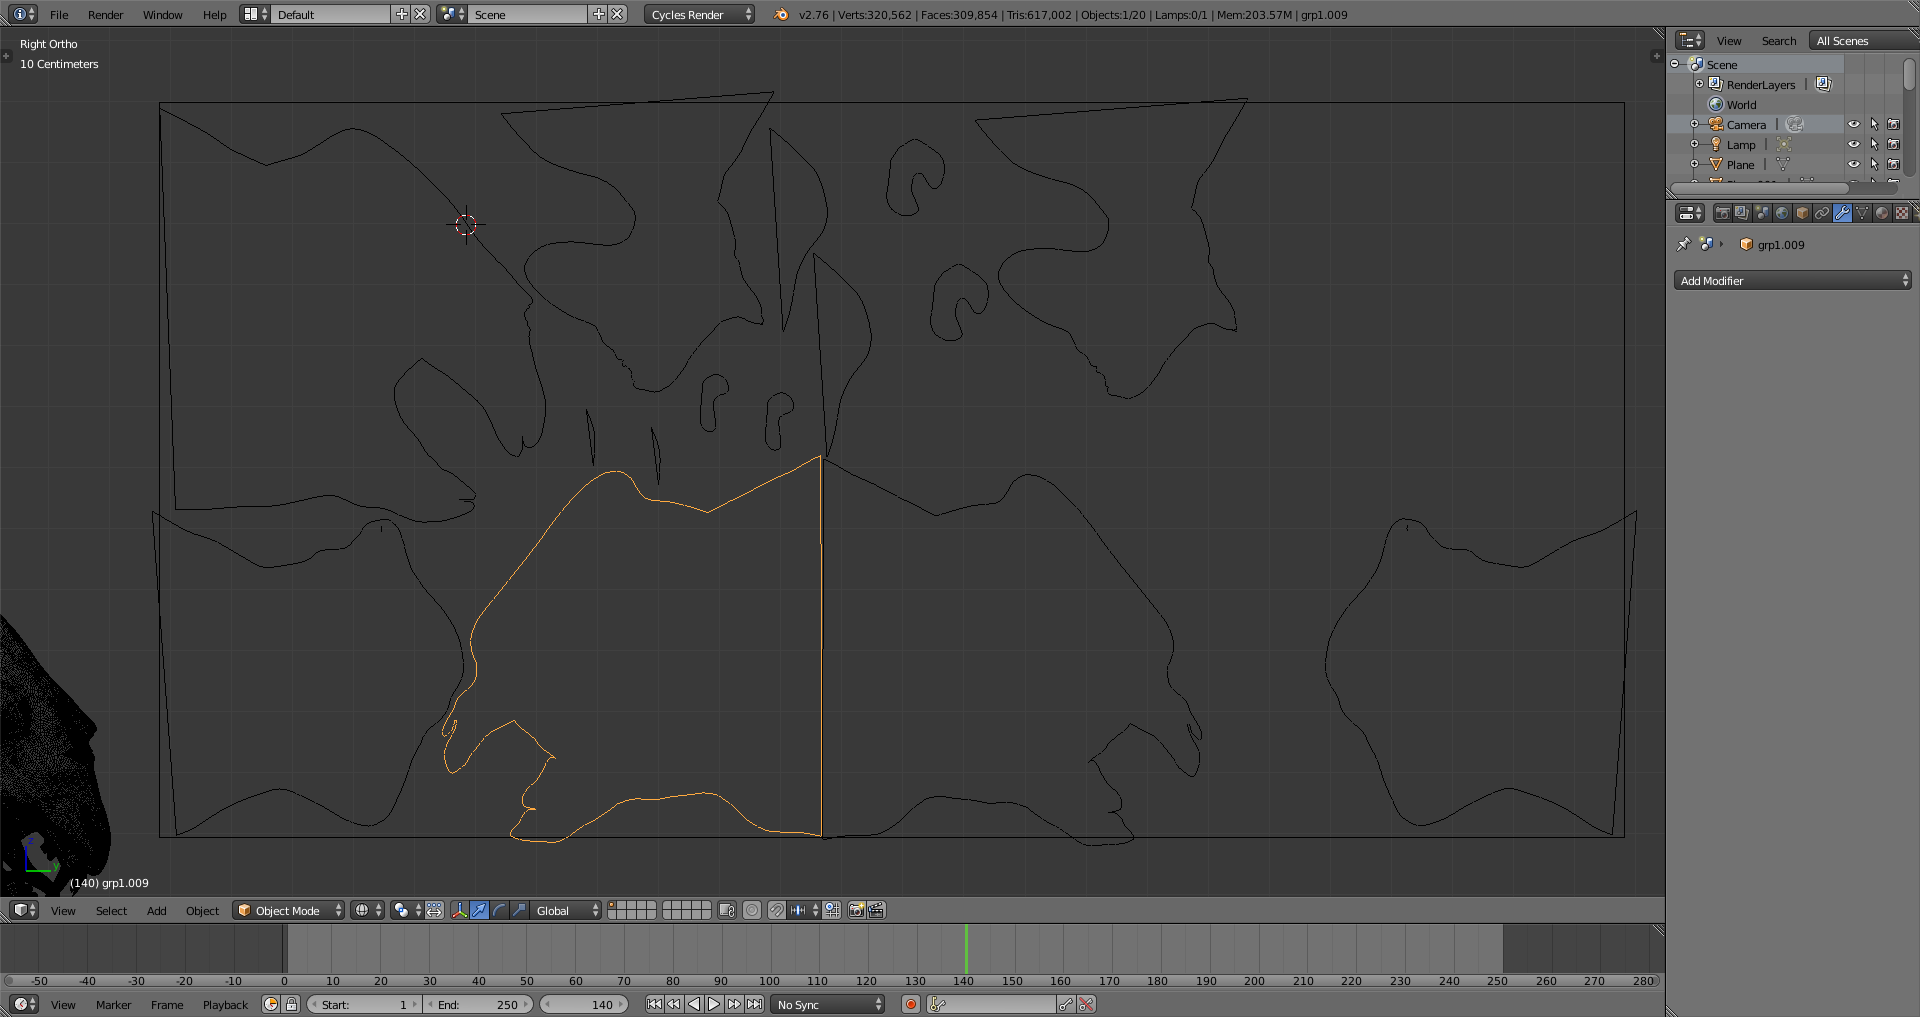Open the Modifiers wrench tab
The height and width of the screenshot is (1017, 1920).
[x=1842, y=213]
